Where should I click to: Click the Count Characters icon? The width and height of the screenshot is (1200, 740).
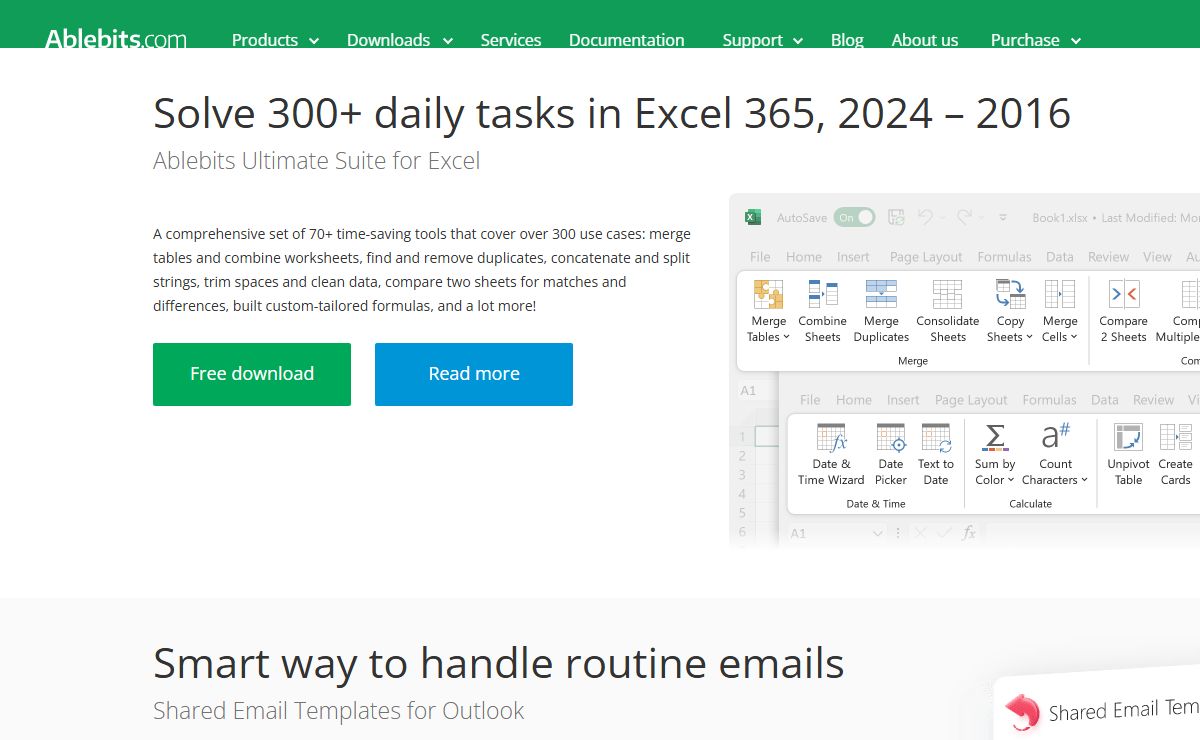click(x=1055, y=437)
